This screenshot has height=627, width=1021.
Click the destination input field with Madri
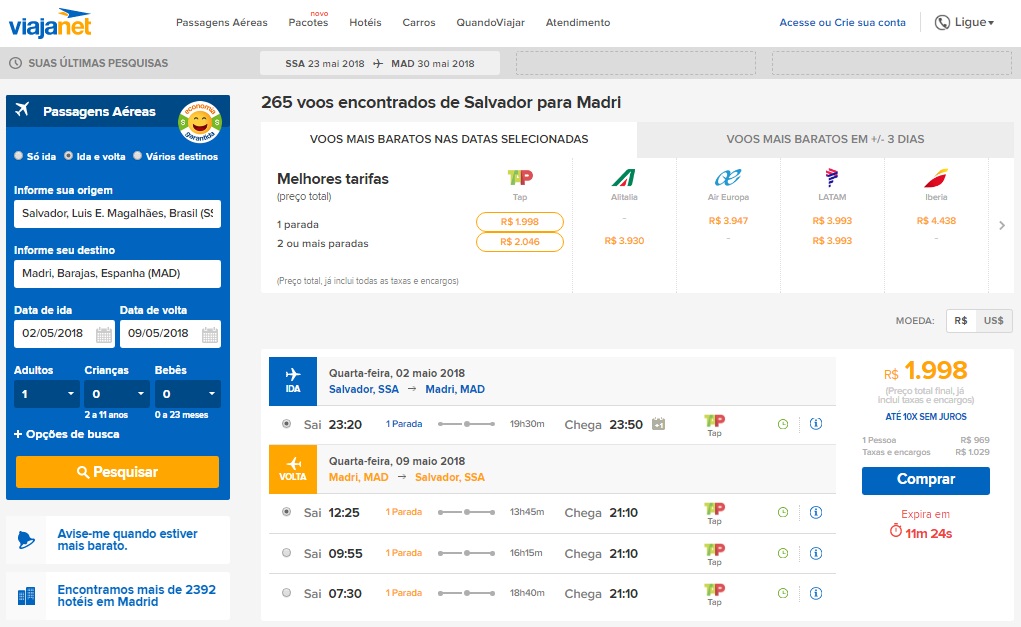[x=117, y=273]
